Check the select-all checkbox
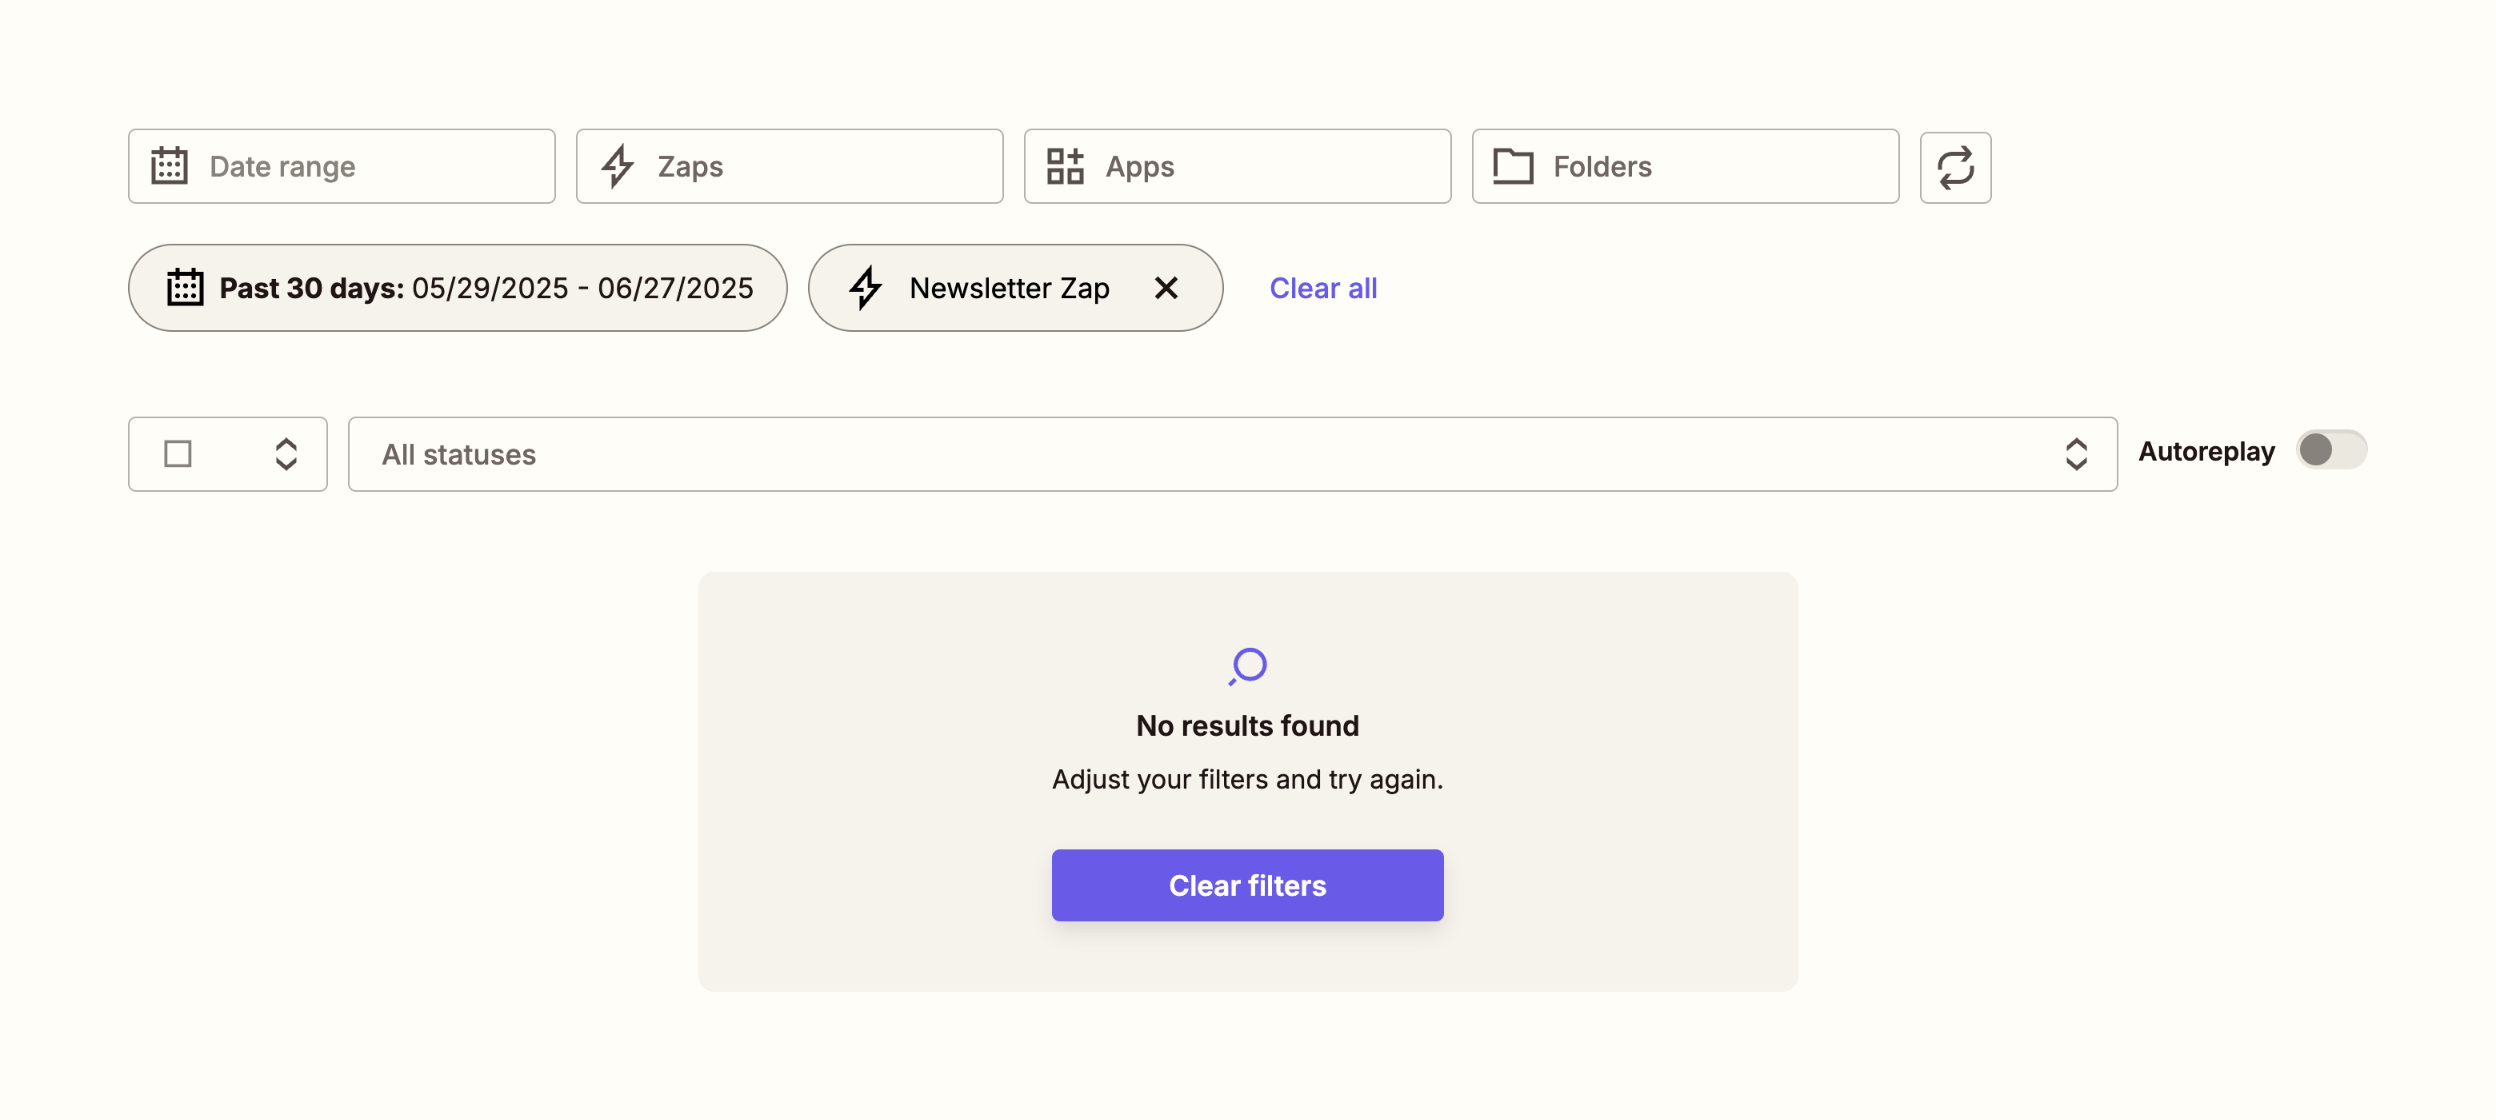Viewport: 2496px width, 1120px height. (x=178, y=454)
